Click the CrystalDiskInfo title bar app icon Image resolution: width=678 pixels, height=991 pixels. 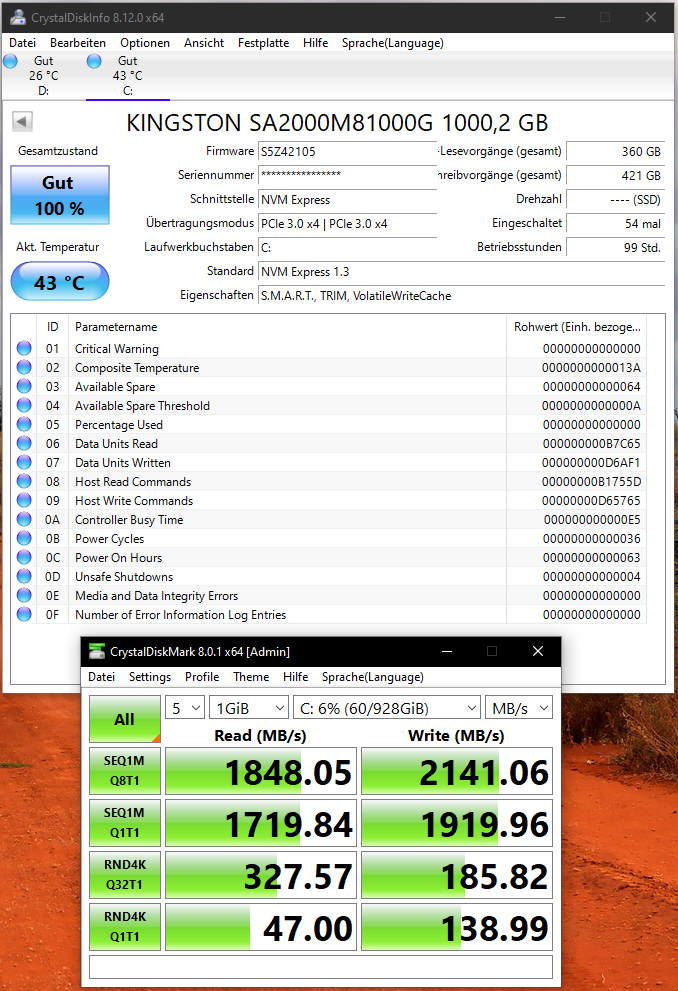[17, 17]
